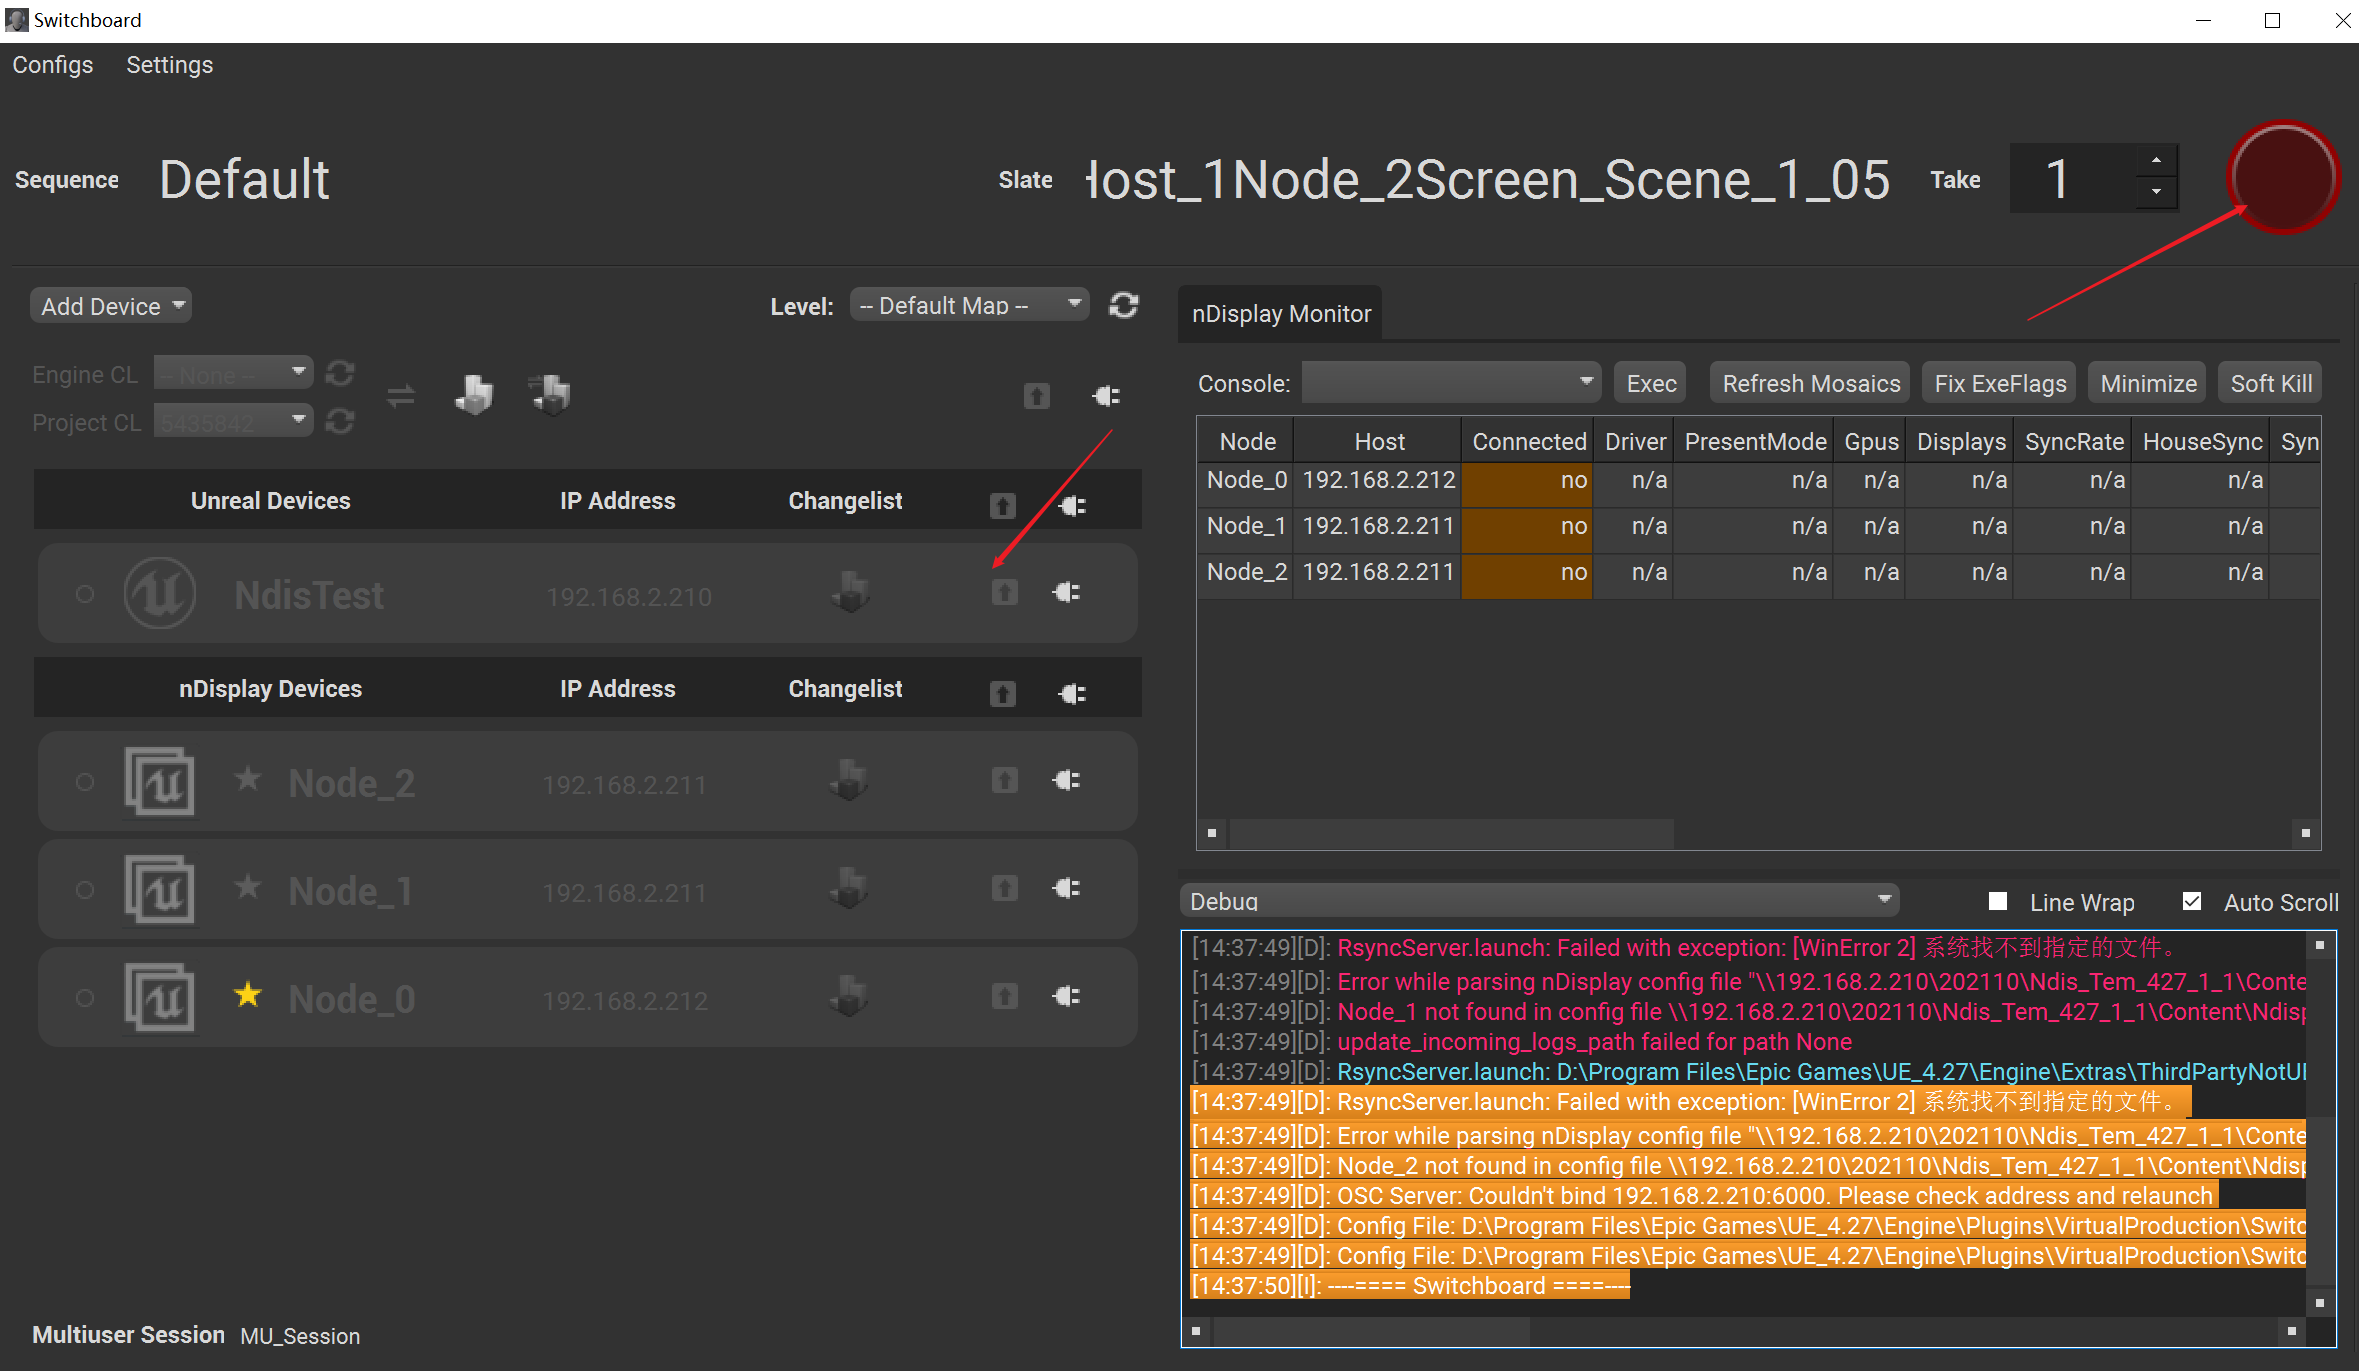Open the Settings menu
Viewport: 2359px width, 1371px height.
[x=170, y=65]
